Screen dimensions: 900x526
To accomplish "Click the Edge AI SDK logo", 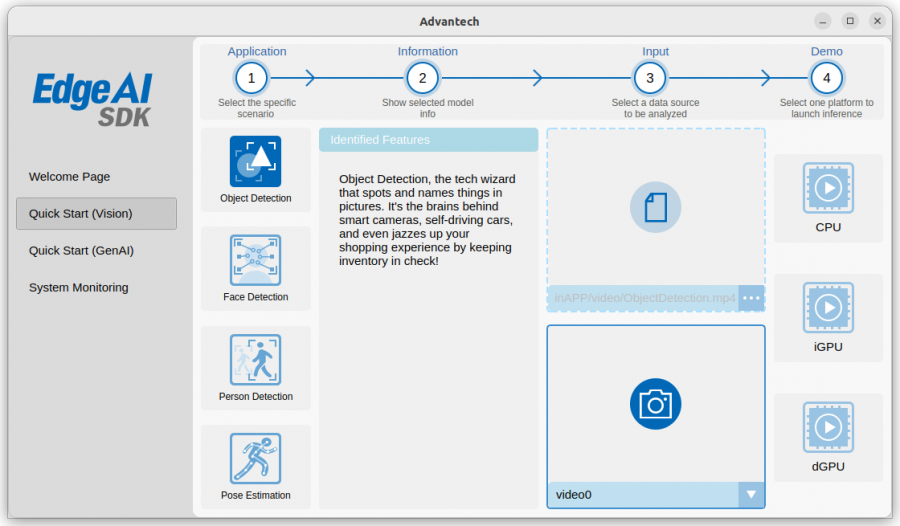I will 92,98.
